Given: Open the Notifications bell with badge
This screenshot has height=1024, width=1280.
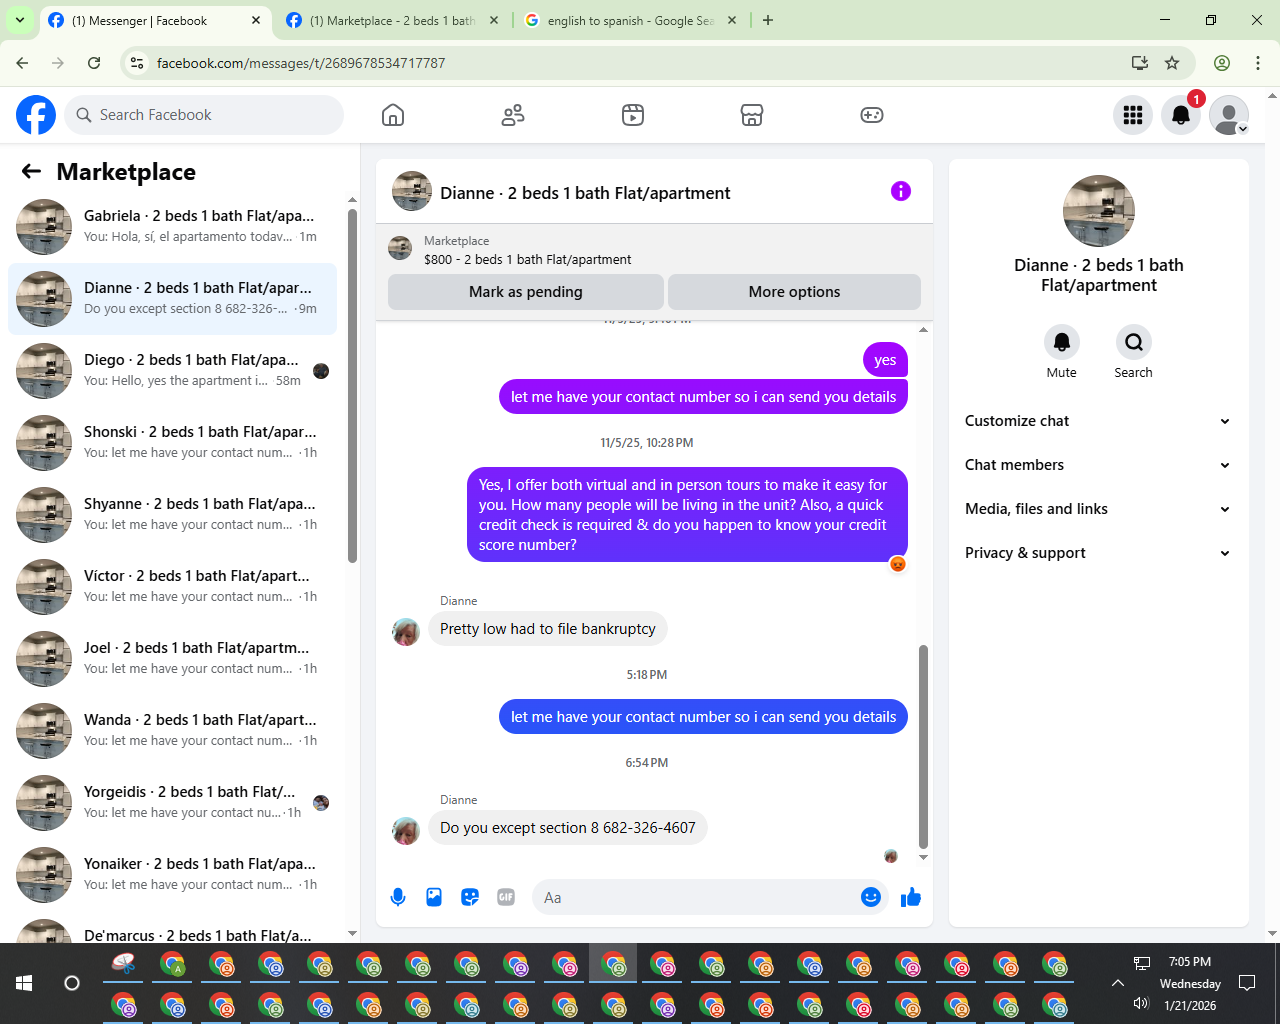Looking at the screenshot, I should pyautogui.click(x=1181, y=115).
